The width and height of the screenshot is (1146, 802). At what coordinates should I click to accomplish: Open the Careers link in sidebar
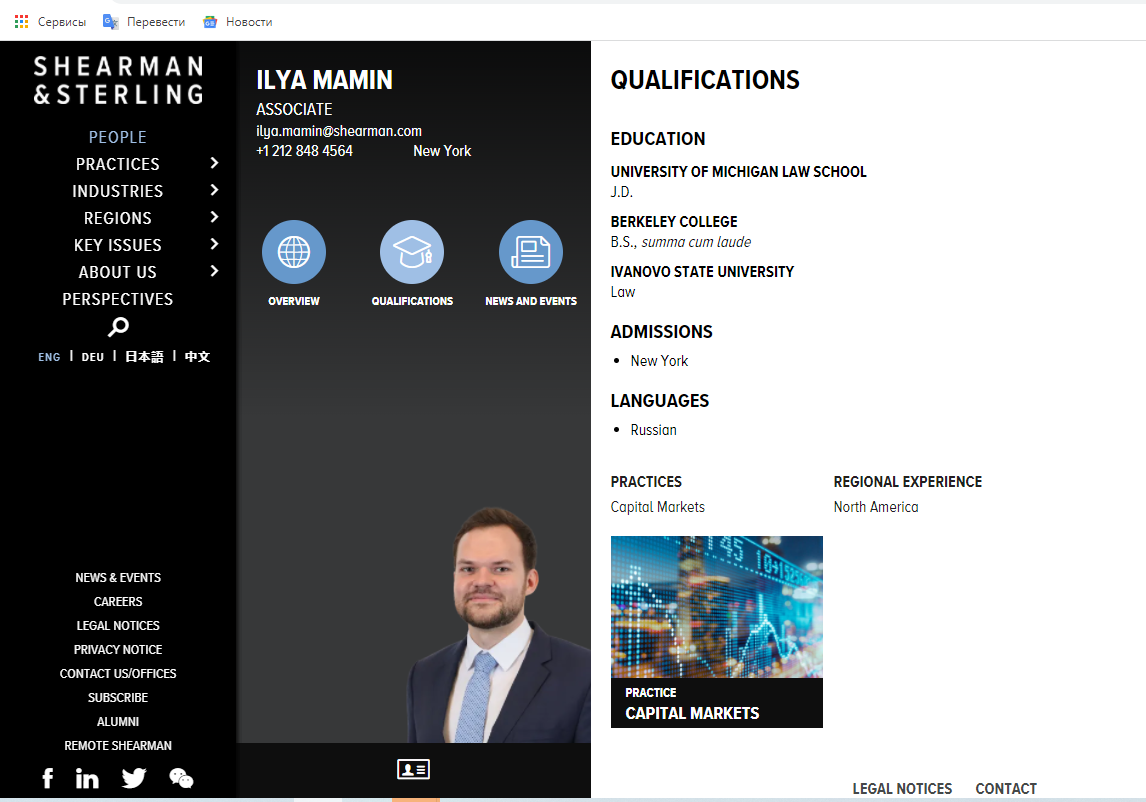click(118, 602)
